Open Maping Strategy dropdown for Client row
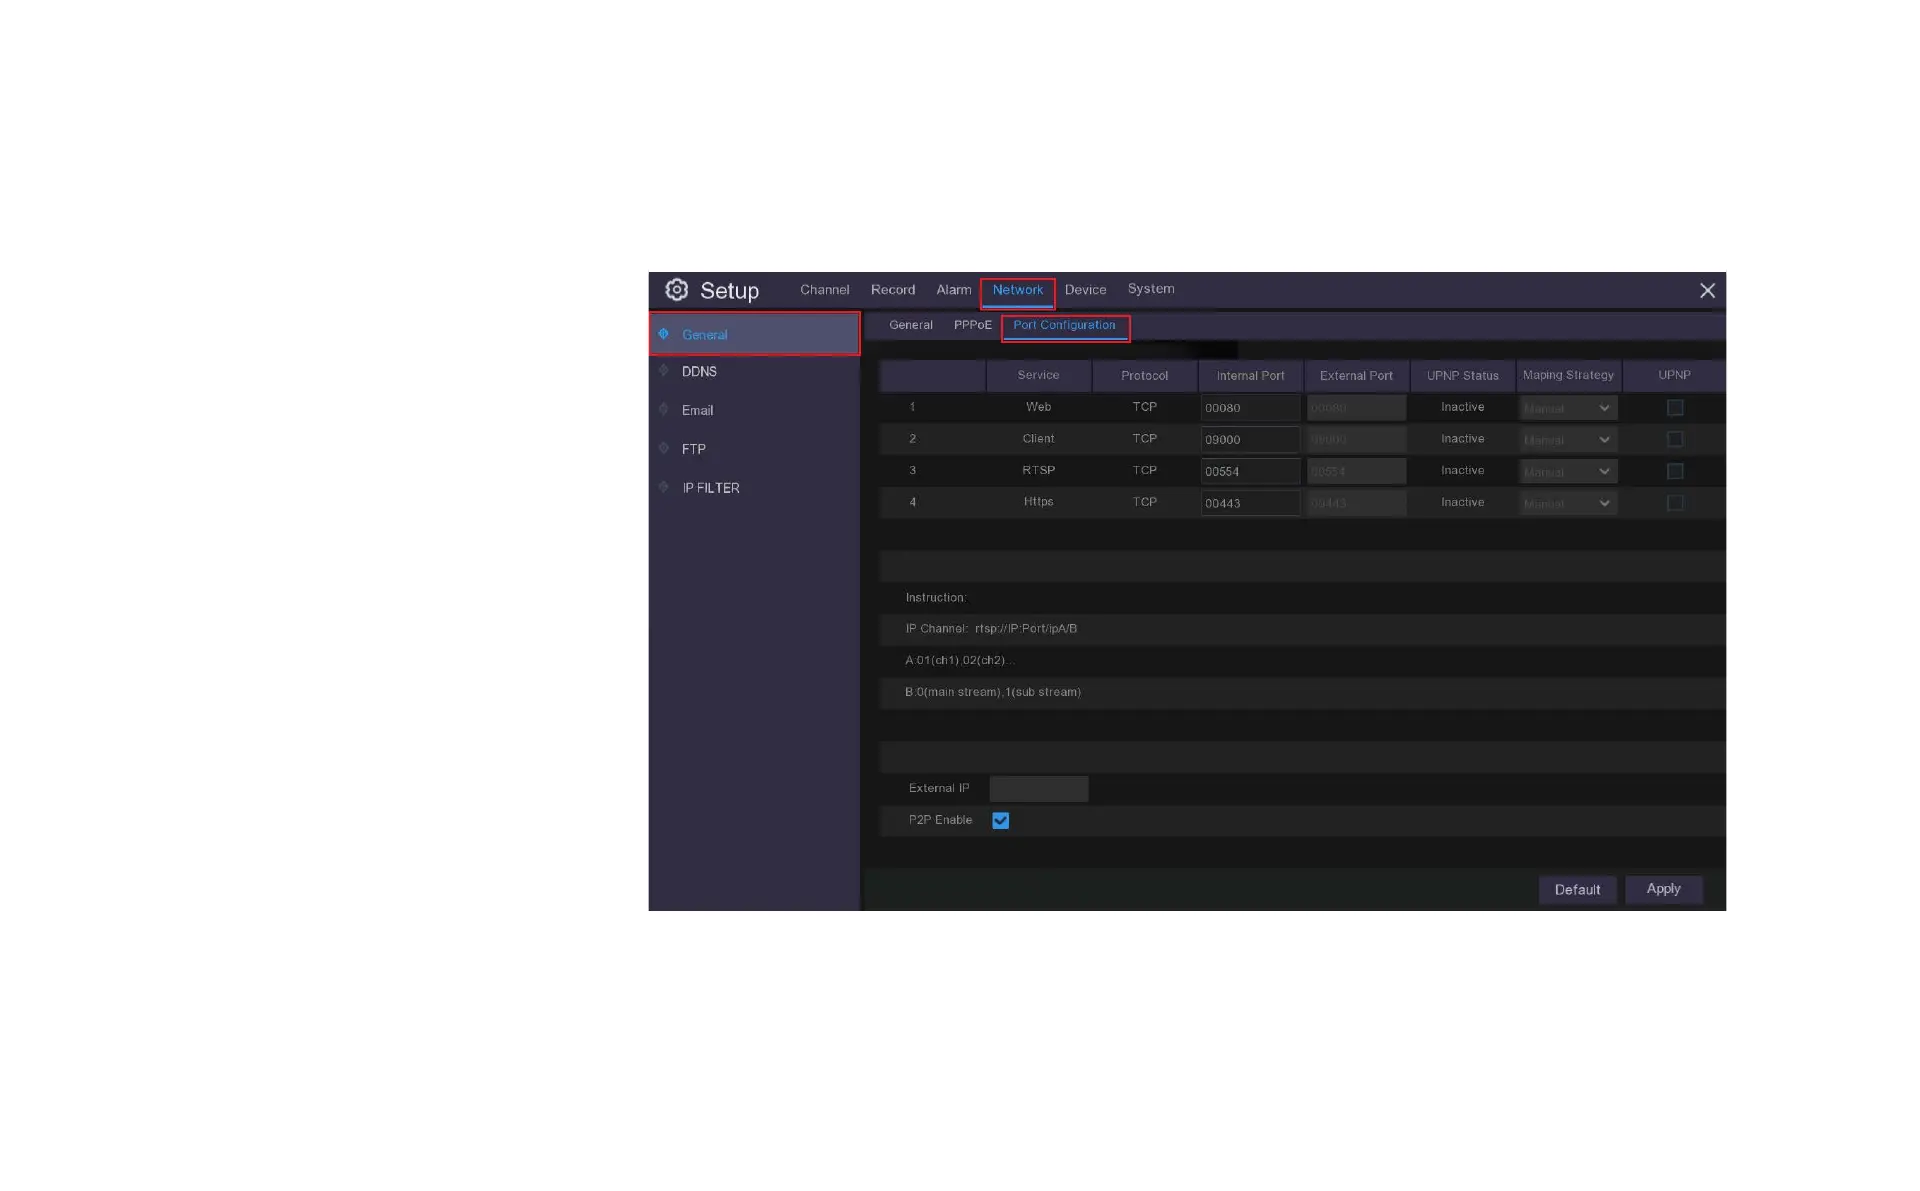The image size is (1920, 1191). click(1567, 440)
